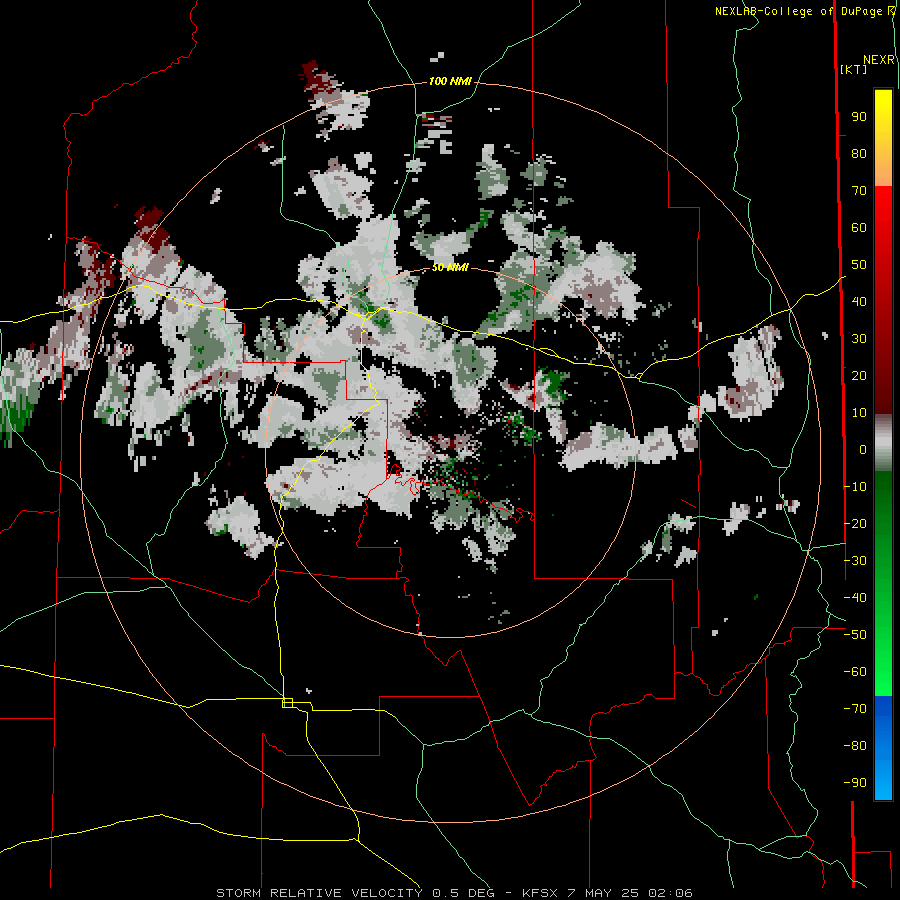The height and width of the screenshot is (900, 900).
Task: Click the 20 value on the velocity scale
Action: (859, 376)
